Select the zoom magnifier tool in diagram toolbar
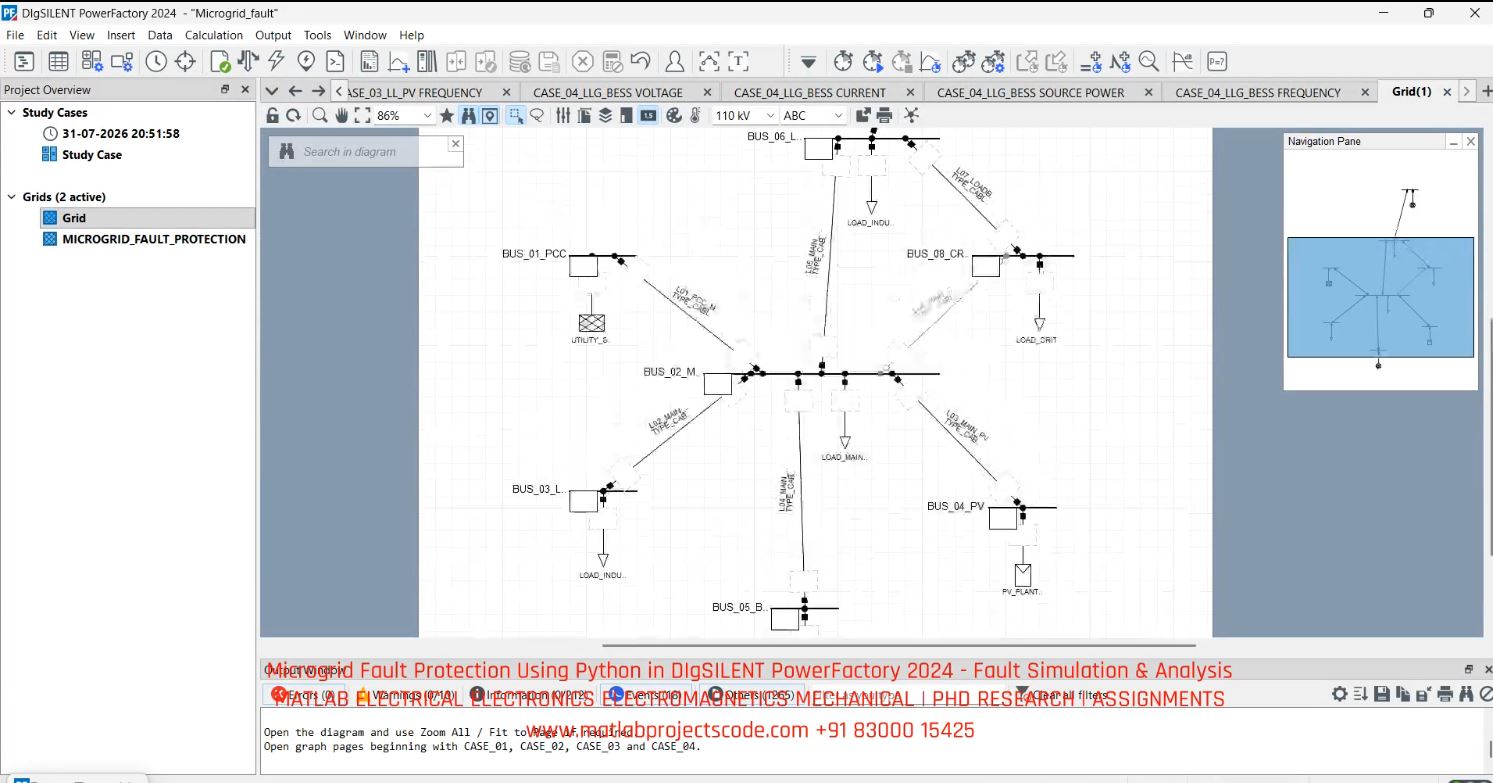 320,115
